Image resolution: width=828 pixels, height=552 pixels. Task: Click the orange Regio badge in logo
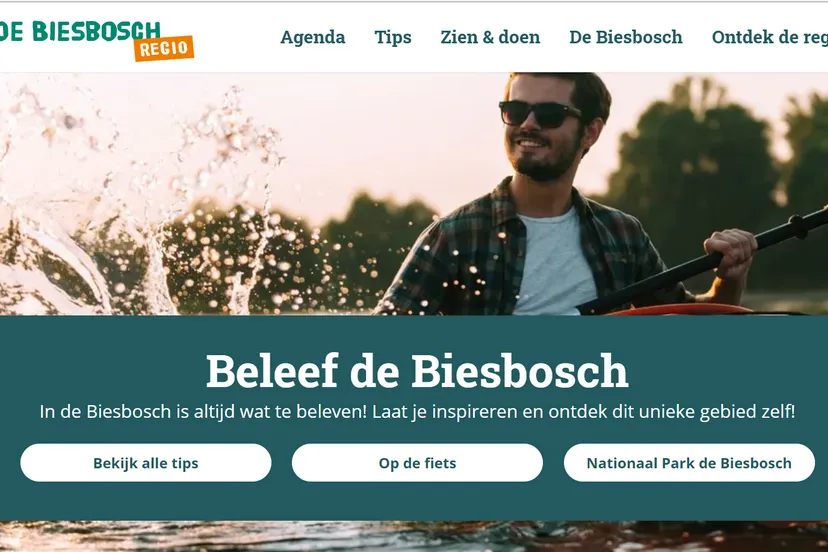(164, 49)
